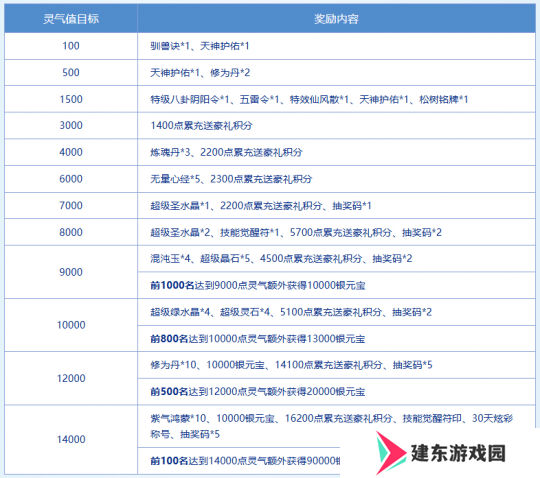Click the reward text 1400点累充送豪礼积分
The height and width of the screenshot is (478, 540).
201,125
